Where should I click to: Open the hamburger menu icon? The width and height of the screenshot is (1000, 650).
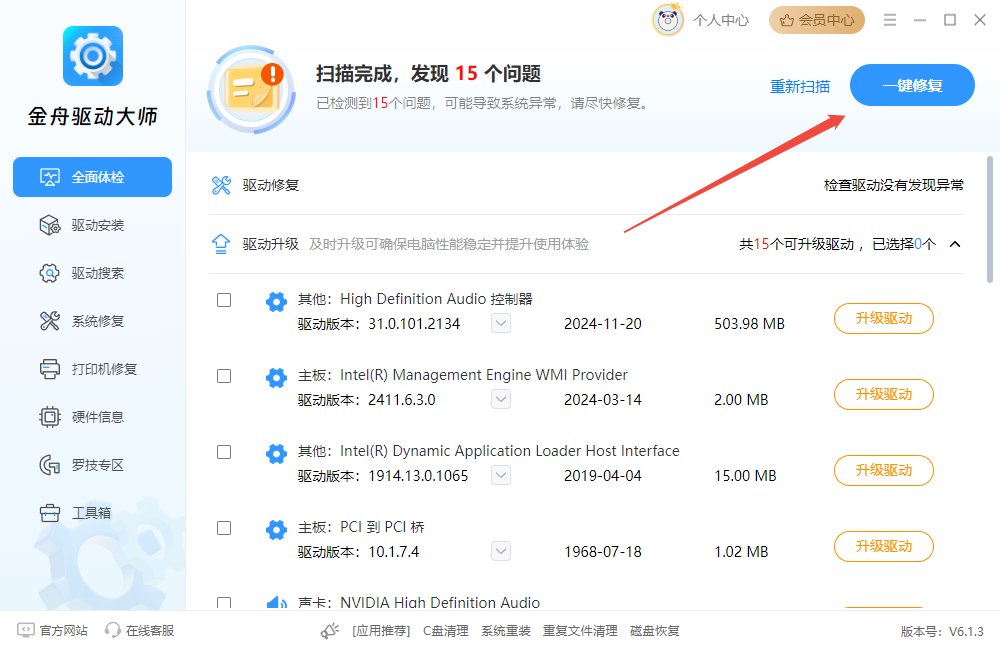coord(890,20)
